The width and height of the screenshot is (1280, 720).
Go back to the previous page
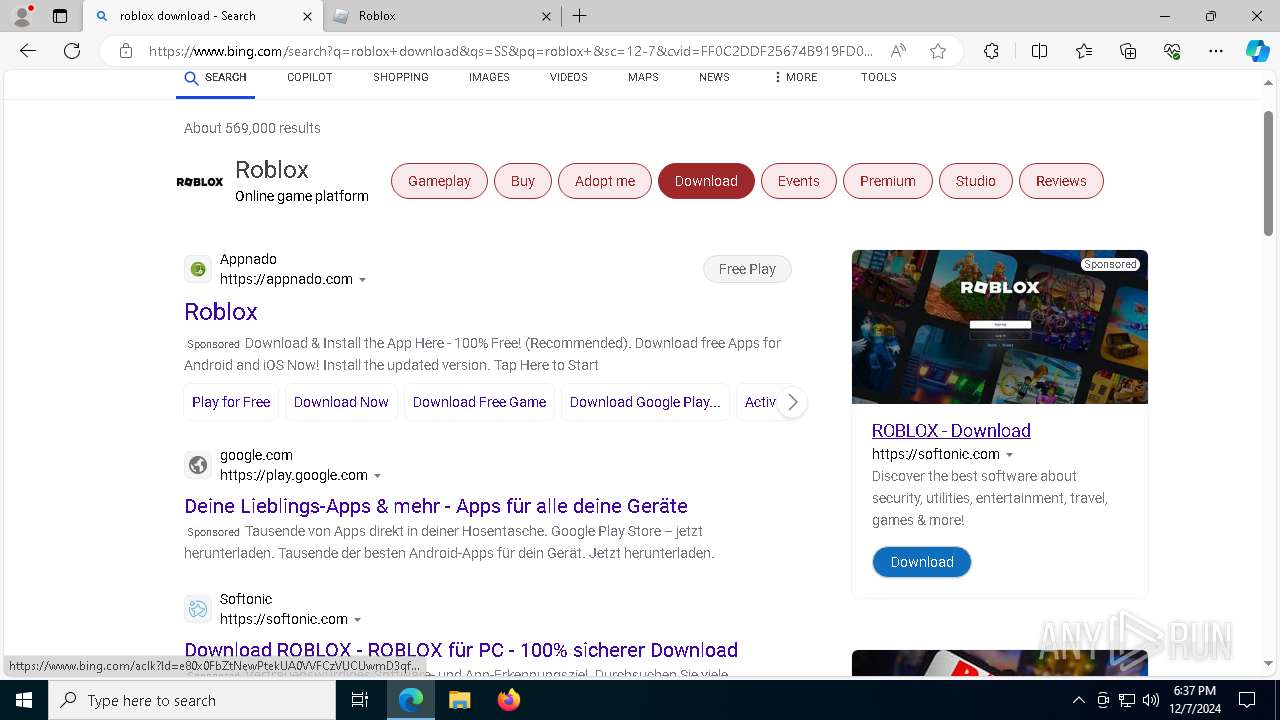tap(28, 51)
